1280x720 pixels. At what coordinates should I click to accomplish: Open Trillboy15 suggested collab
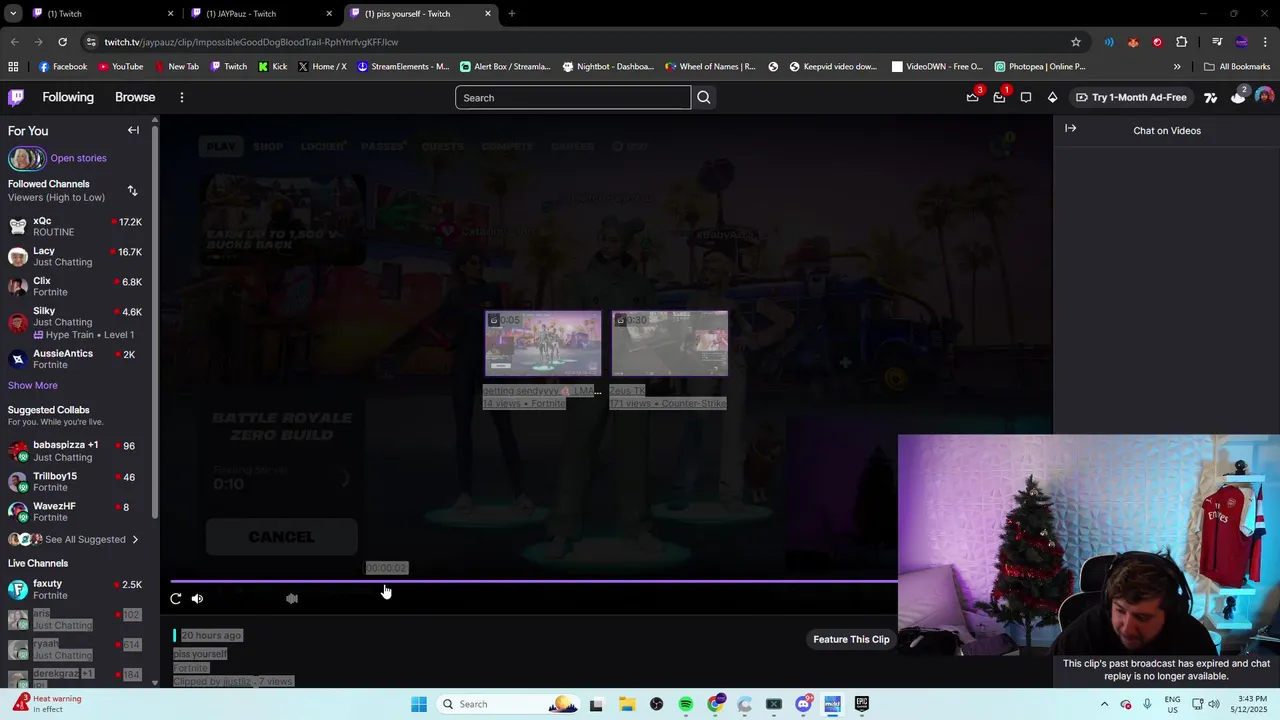tap(76, 481)
